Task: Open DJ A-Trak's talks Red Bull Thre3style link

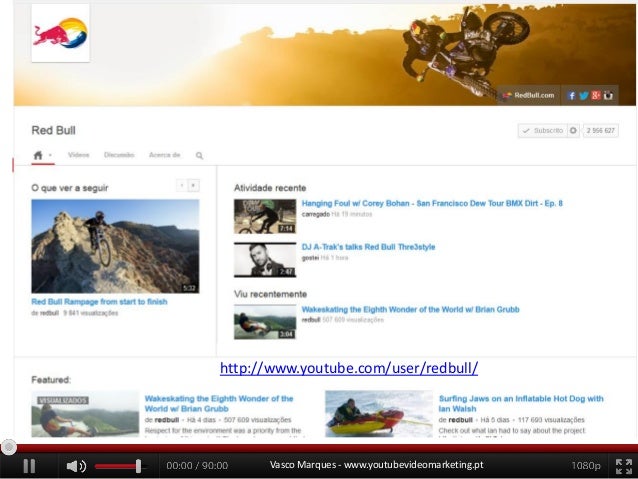Action: point(368,247)
